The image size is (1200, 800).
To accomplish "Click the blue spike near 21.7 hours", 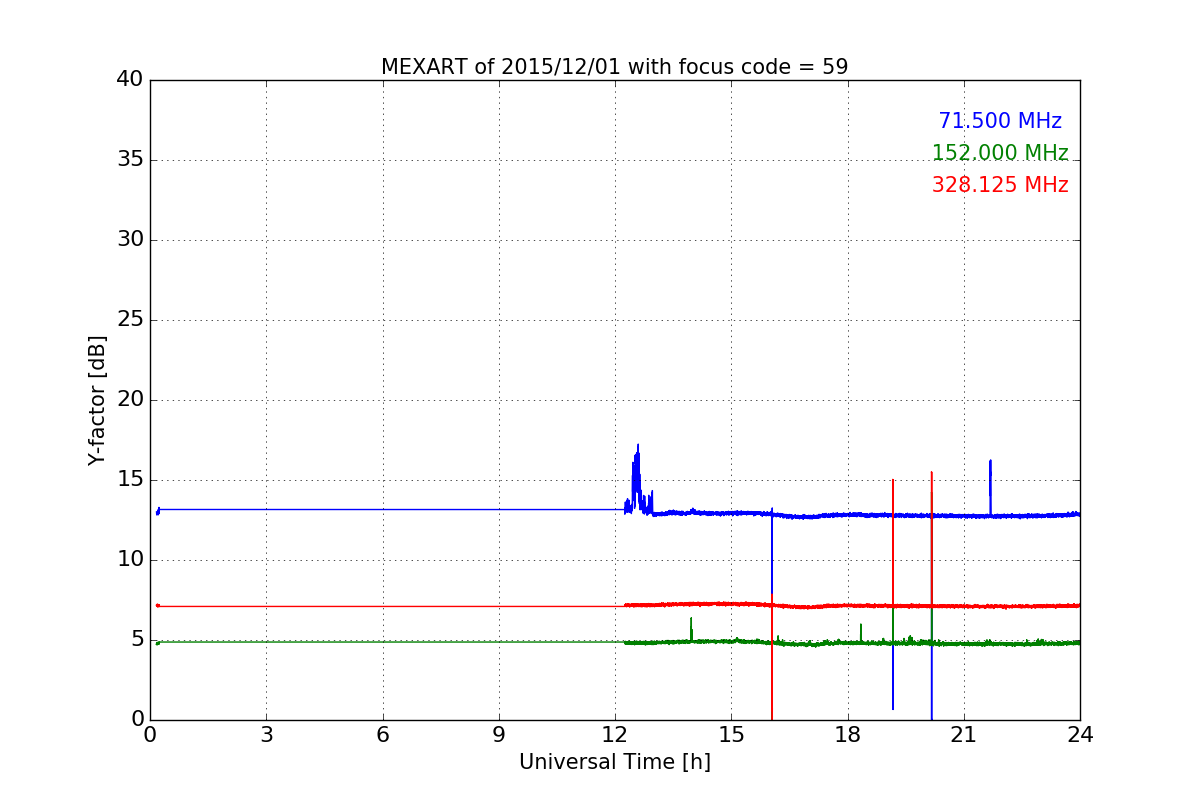I will [x=990, y=487].
